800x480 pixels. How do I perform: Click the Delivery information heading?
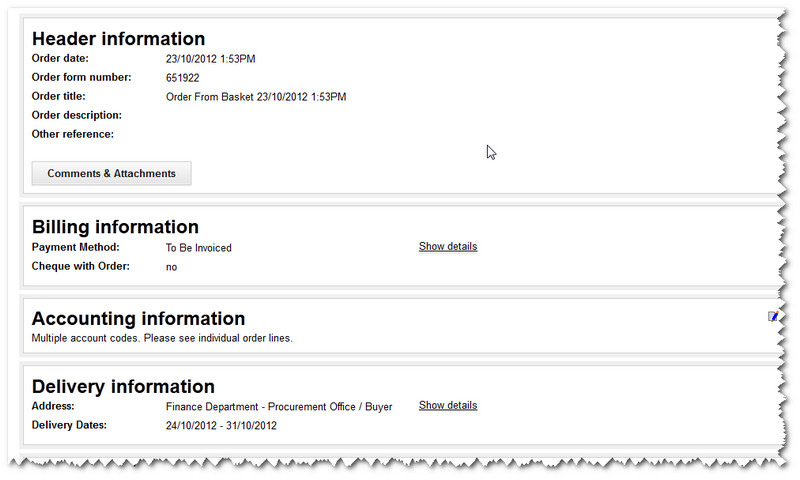(x=123, y=386)
